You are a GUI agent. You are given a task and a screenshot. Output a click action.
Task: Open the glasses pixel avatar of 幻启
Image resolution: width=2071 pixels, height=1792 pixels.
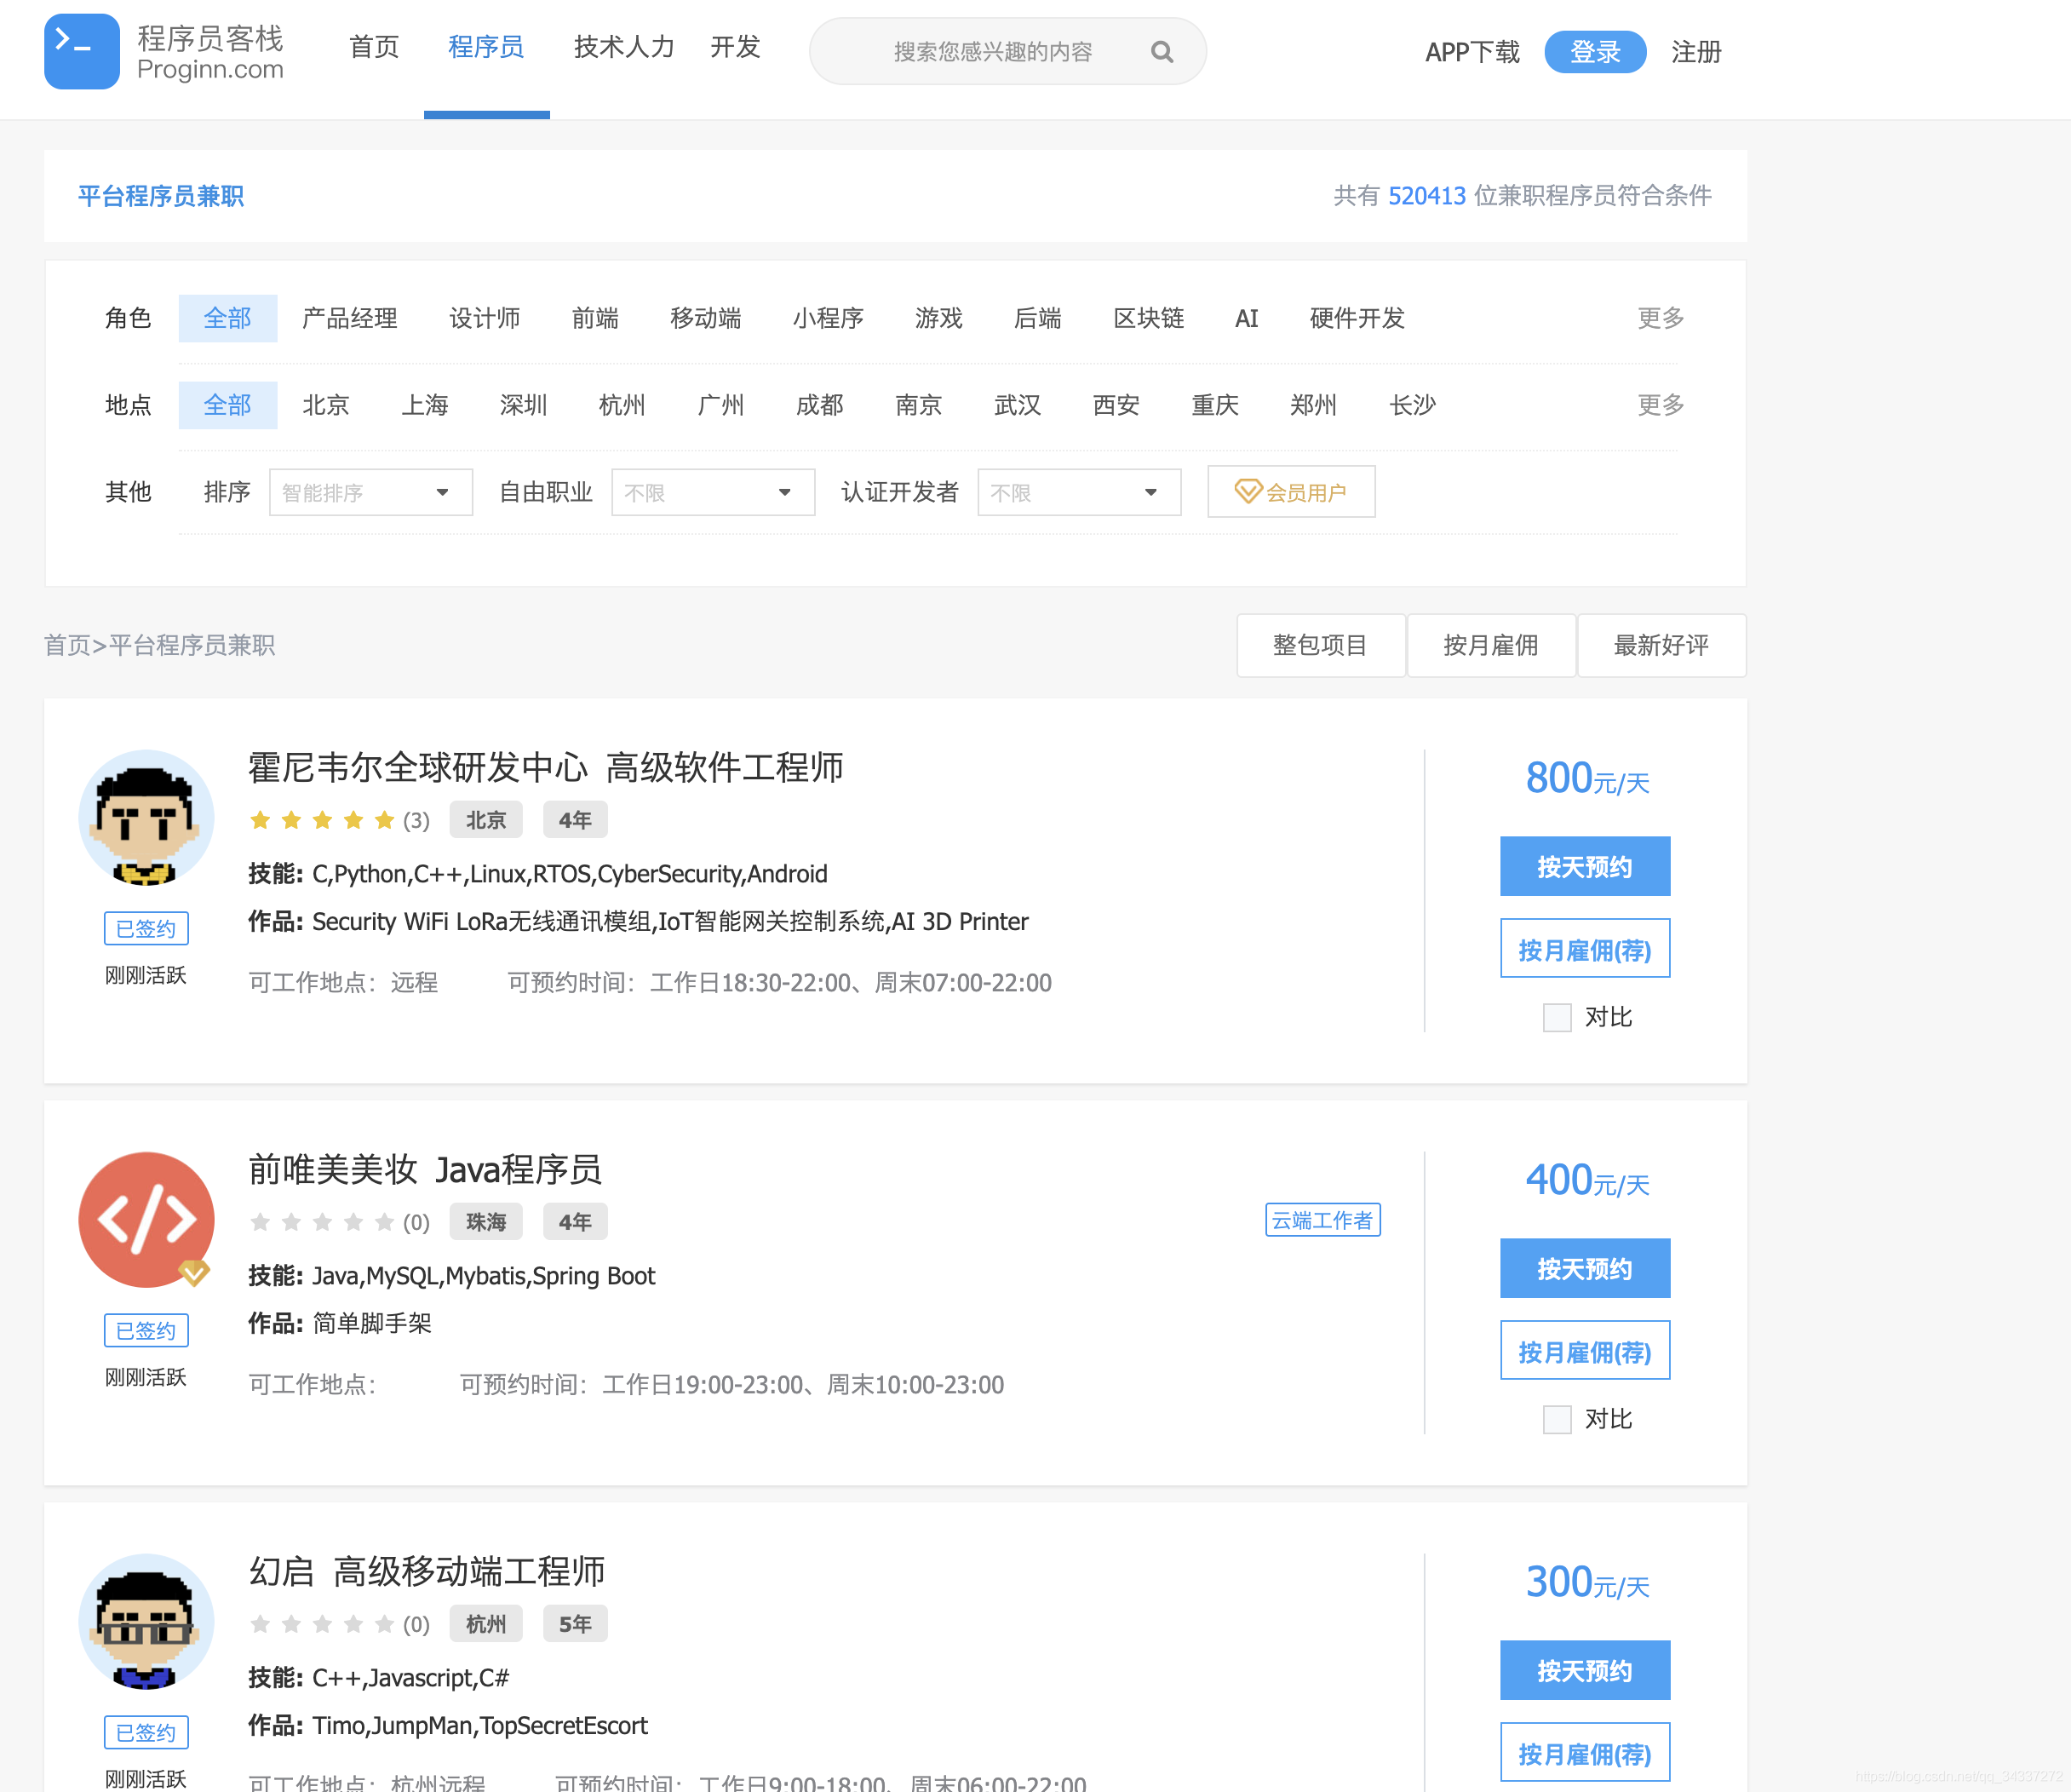pos(146,1621)
